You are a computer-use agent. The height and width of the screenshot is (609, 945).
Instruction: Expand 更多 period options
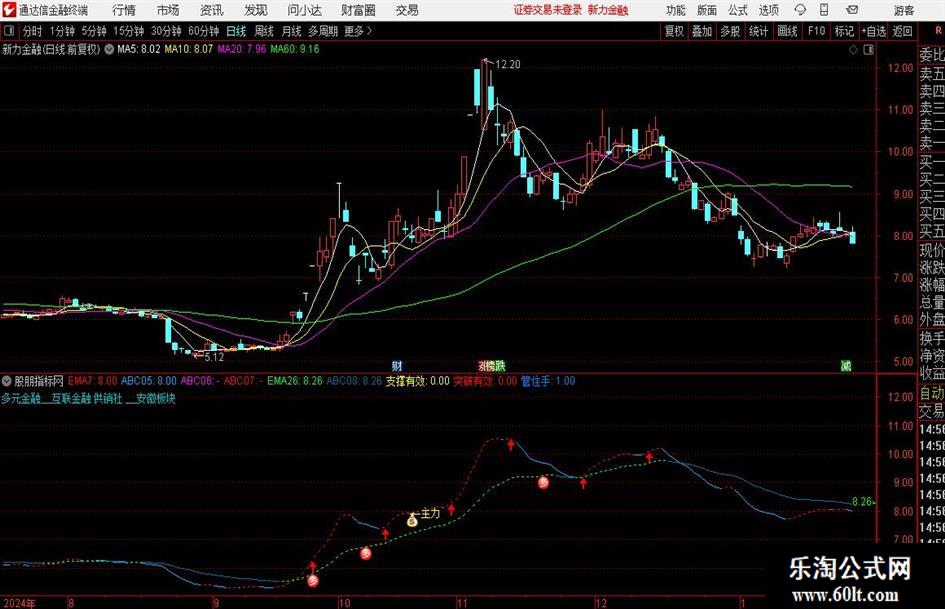tap(358, 31)
